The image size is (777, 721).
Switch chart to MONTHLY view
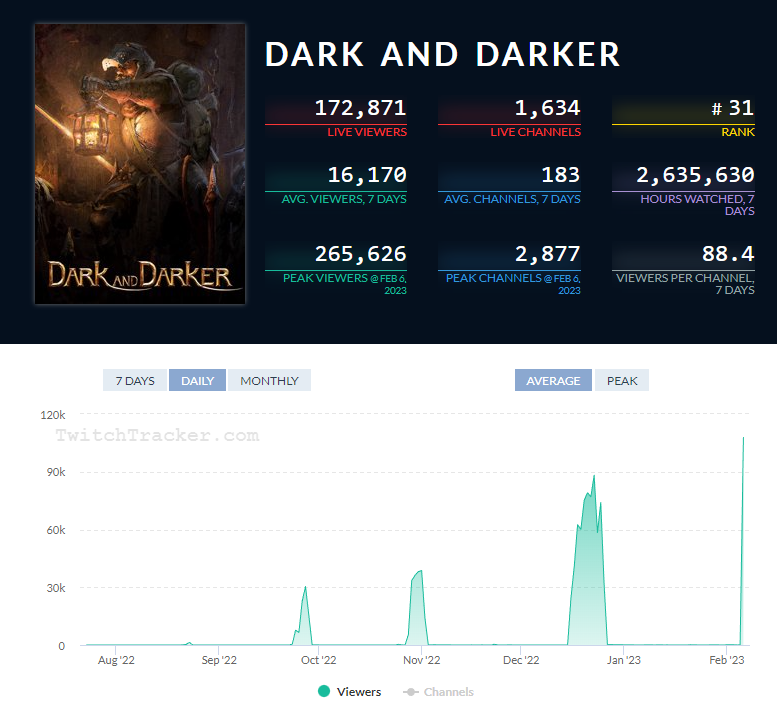[x=269, y=380]
